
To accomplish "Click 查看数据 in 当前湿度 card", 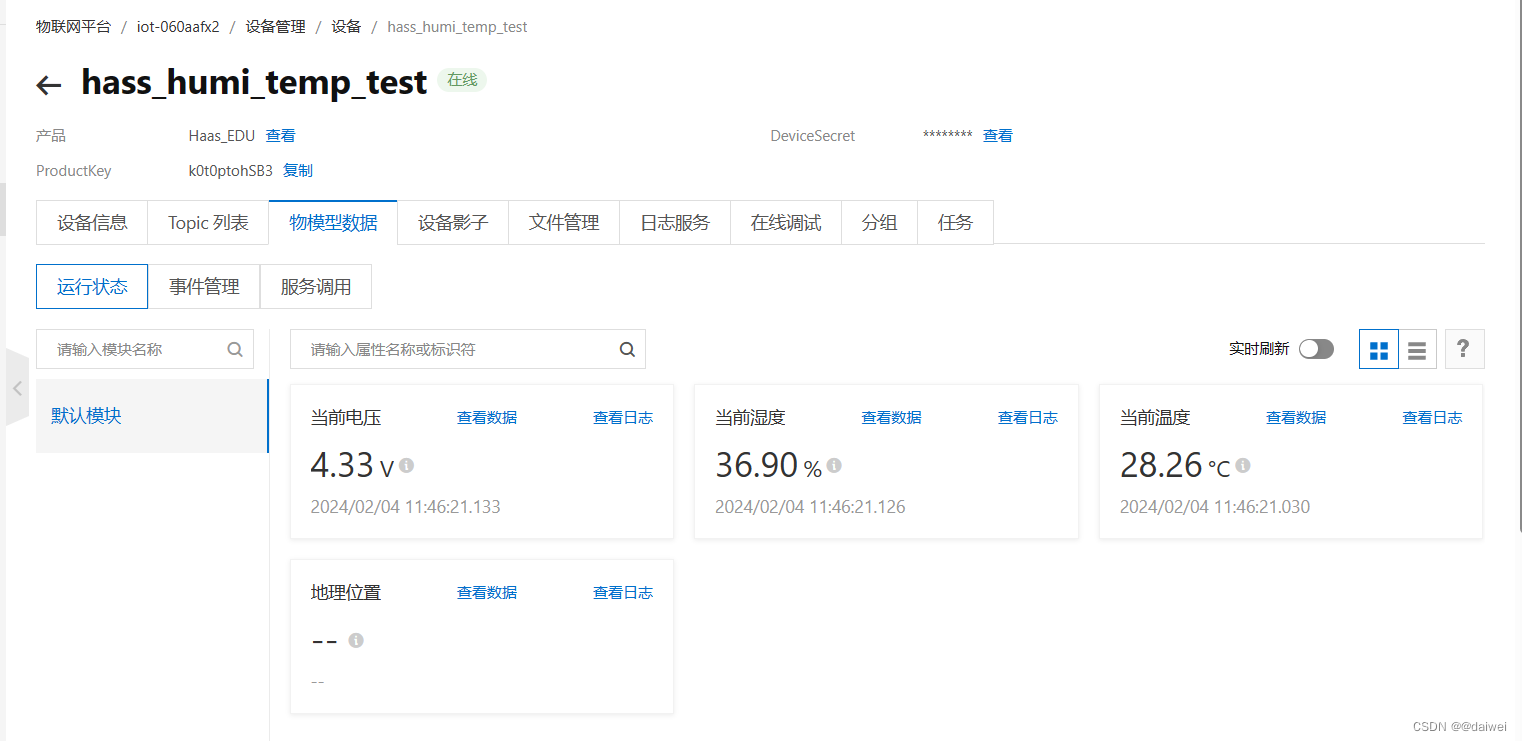I will click(x=891, y=418).
